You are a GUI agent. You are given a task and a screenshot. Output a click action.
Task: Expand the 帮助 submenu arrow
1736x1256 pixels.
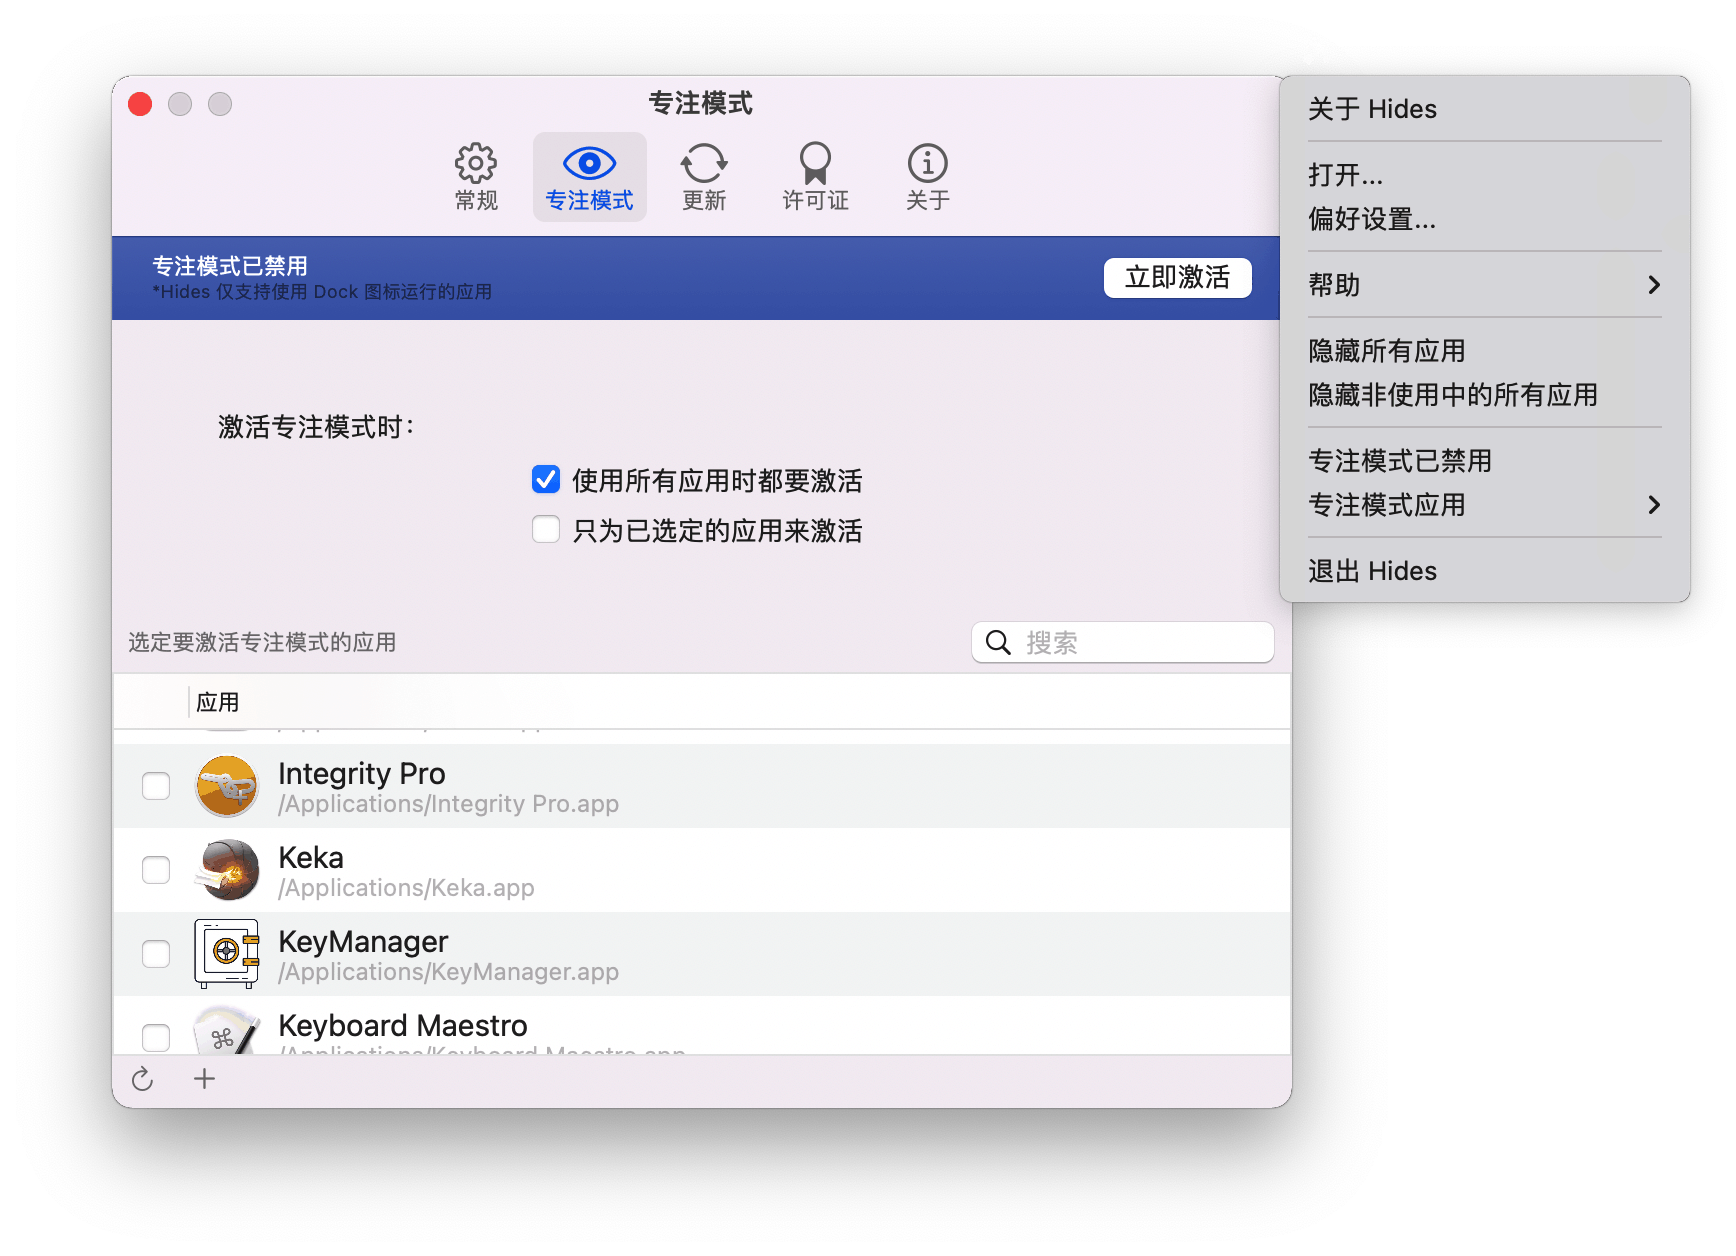(x=1653, y=285)
